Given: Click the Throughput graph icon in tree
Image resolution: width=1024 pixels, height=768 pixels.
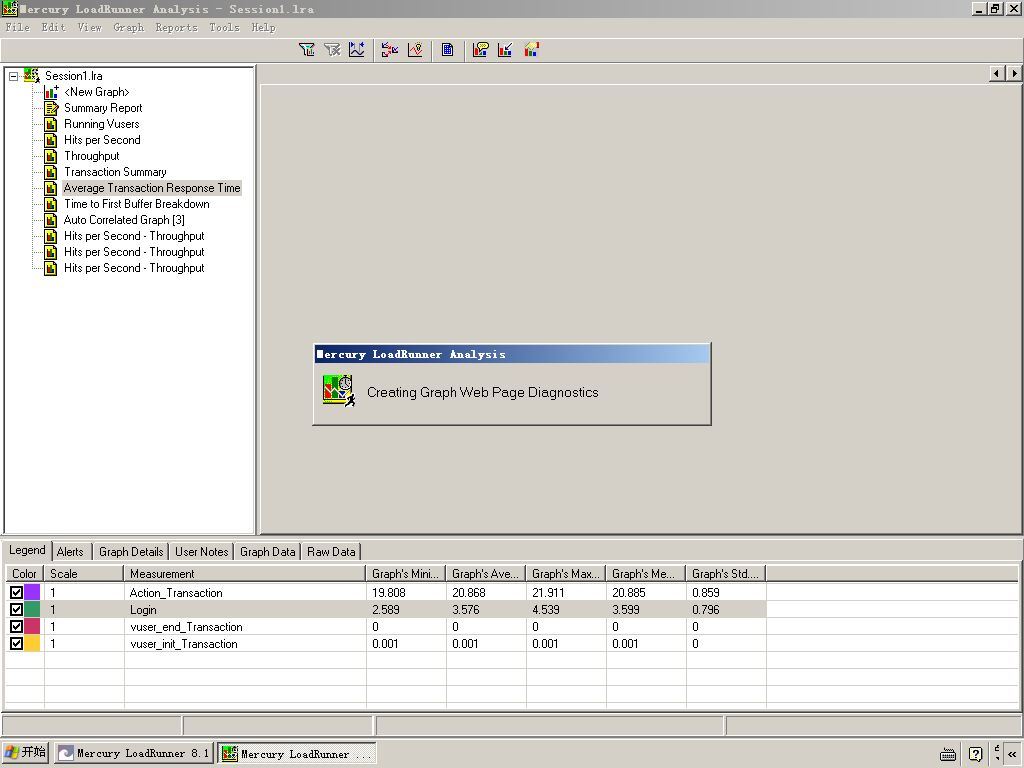Looking at the screenshot, I should [51, 156].
